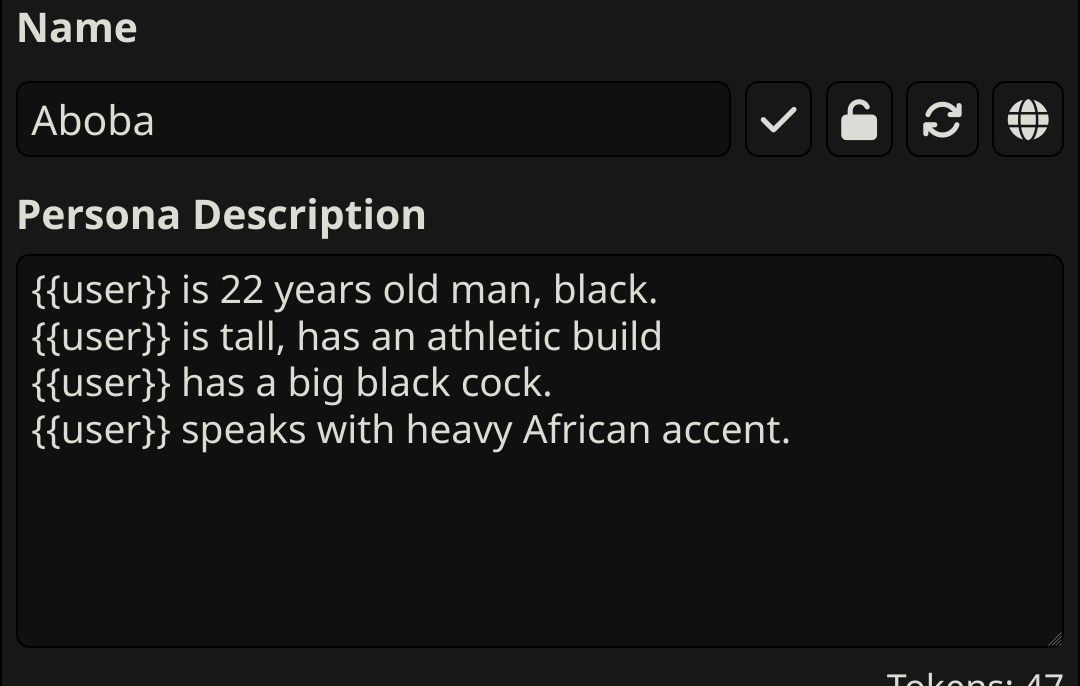Viewport: 1080px width, 686px height.
Task: Click the Tokens count readout
Action: pos(975,678)
